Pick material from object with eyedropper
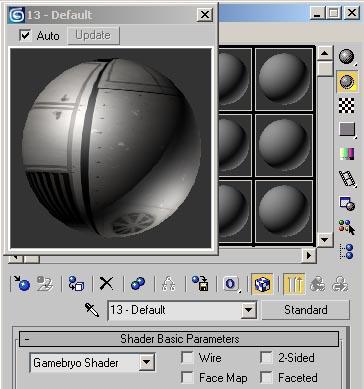Image resolution: width=364 pixels, height=389 pixels. pyautogui.click(x=92, y=310)
